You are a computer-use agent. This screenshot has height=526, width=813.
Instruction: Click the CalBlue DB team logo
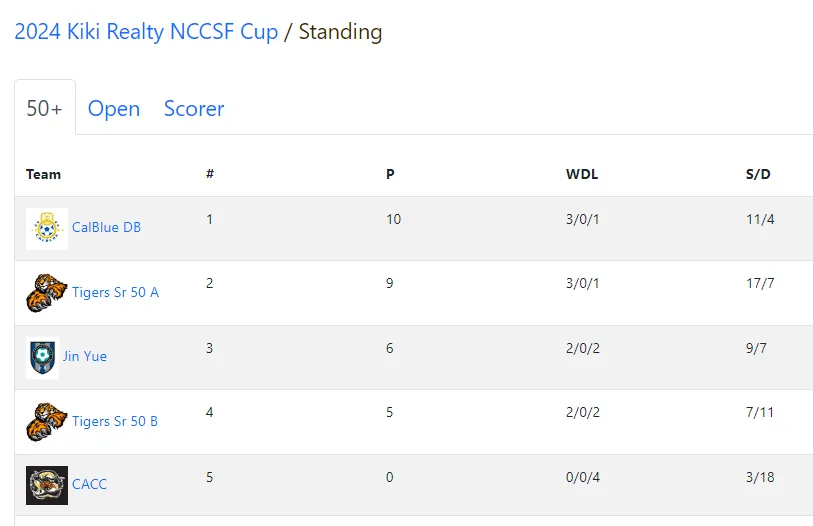coord(47,229)
